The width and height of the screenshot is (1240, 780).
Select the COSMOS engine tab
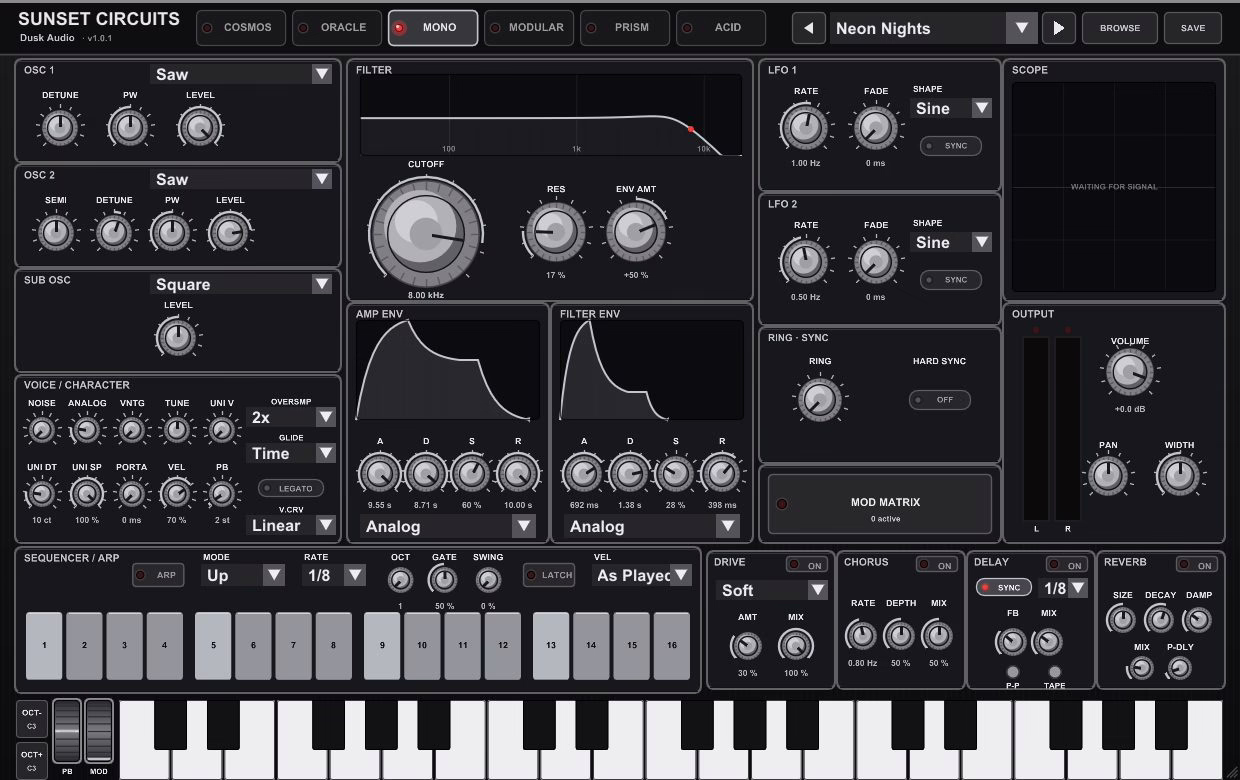(x=240, y=28)
